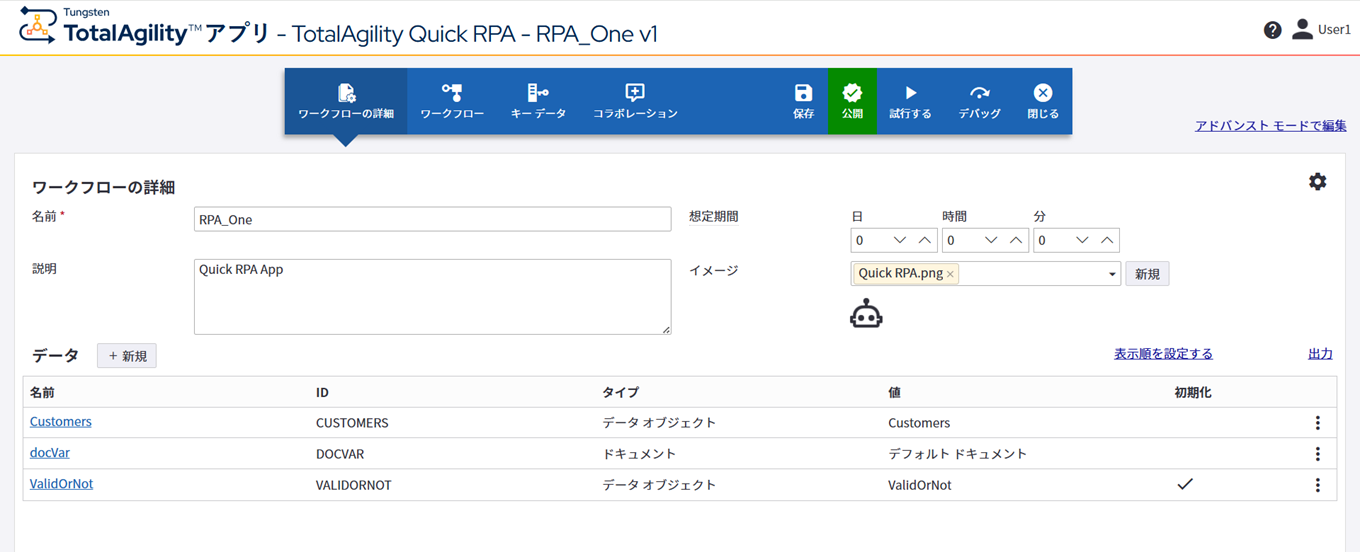Increase the 分 value
Image resolution: width=1360 pixels, height=552 pixels.
pos(1107,240)
